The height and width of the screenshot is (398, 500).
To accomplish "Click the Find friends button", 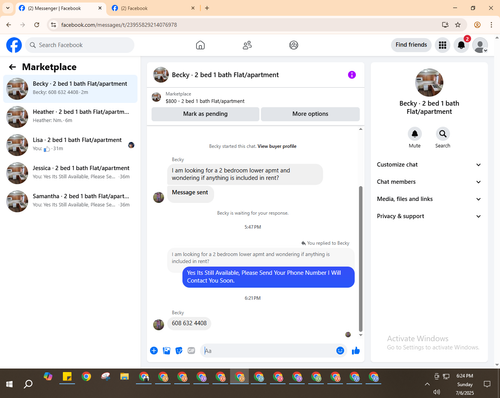I will (x=411, y=45).
